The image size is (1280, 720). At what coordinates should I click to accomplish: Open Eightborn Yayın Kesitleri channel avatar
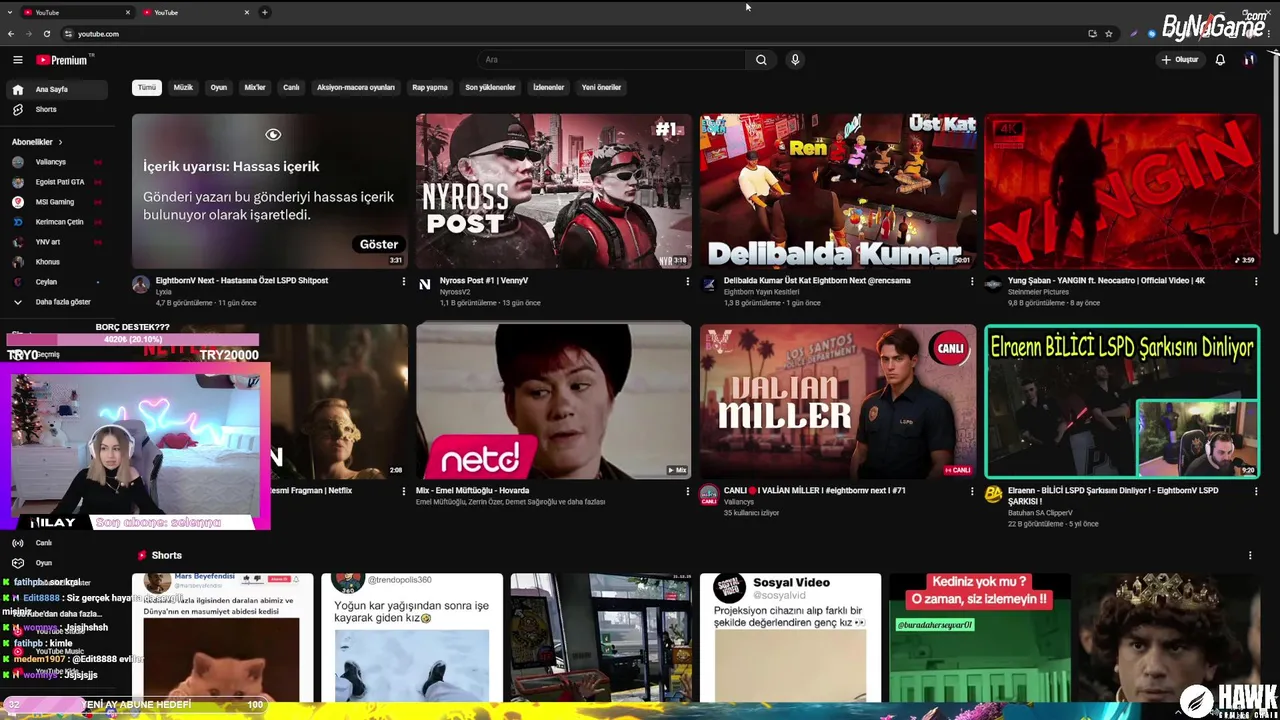coord(709,285)
